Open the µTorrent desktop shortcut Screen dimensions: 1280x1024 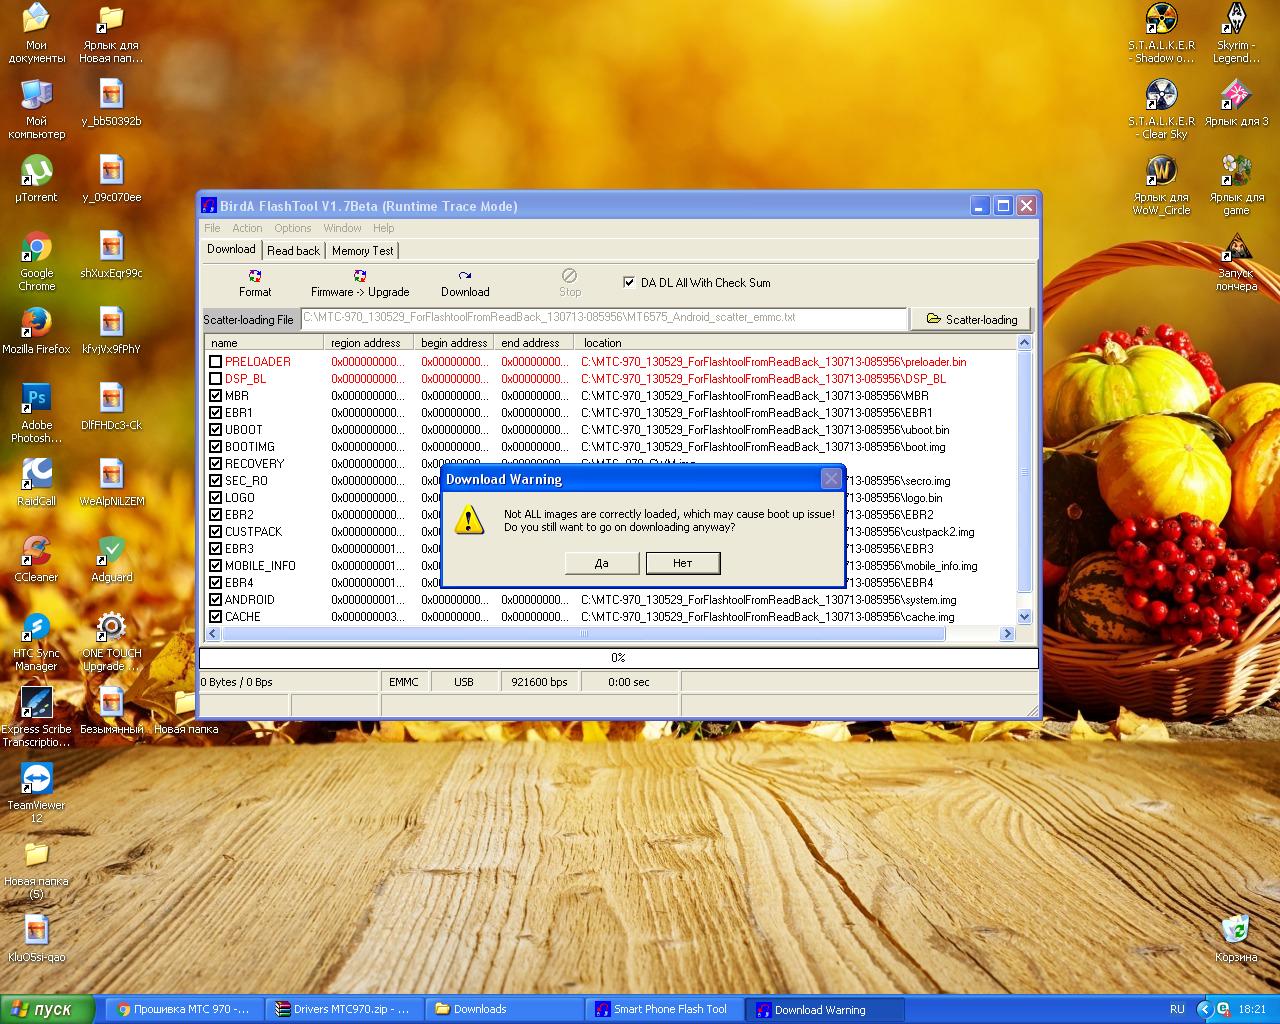click(36, 171)
